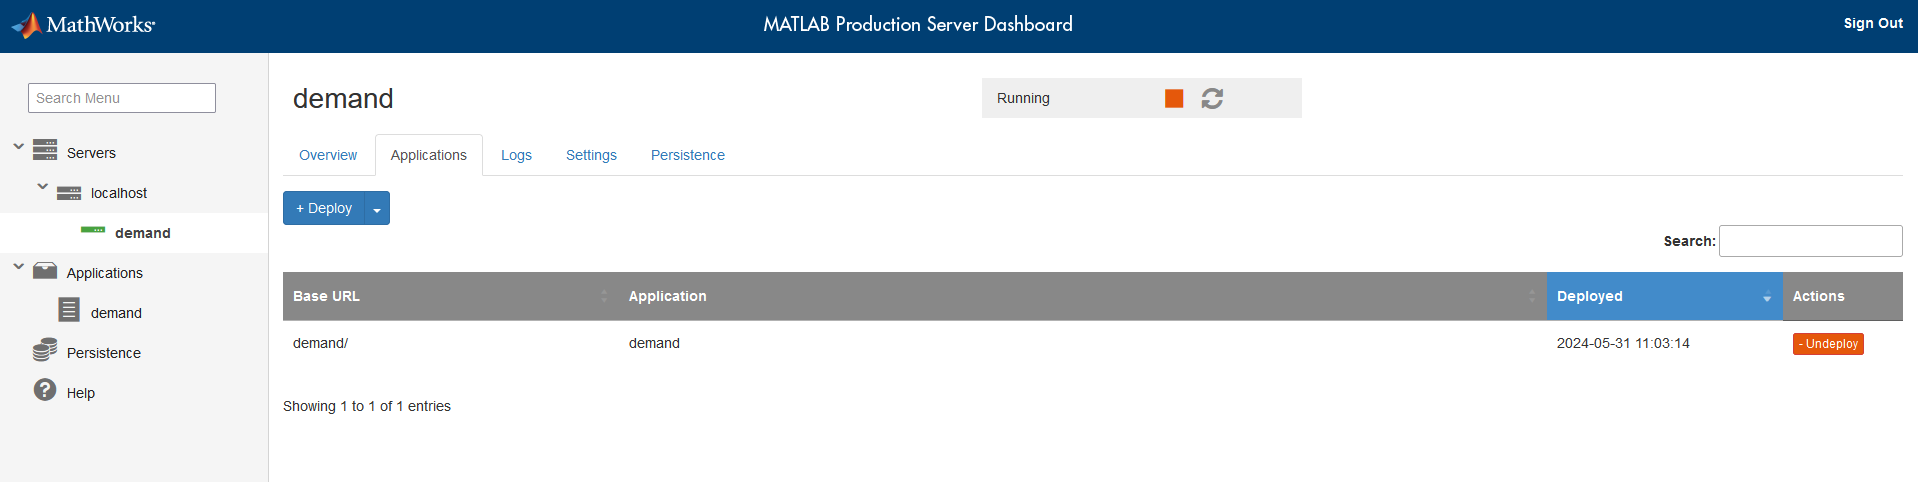
Task: Collapse the Servers tree node
Action: click(x=18, y=146)
